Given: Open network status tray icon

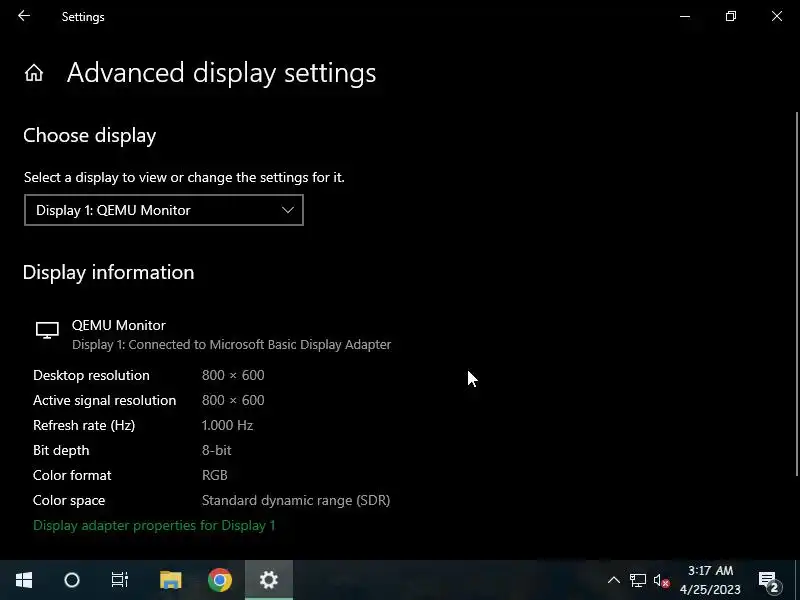Looking at the screenshot, I should (638, 580).
